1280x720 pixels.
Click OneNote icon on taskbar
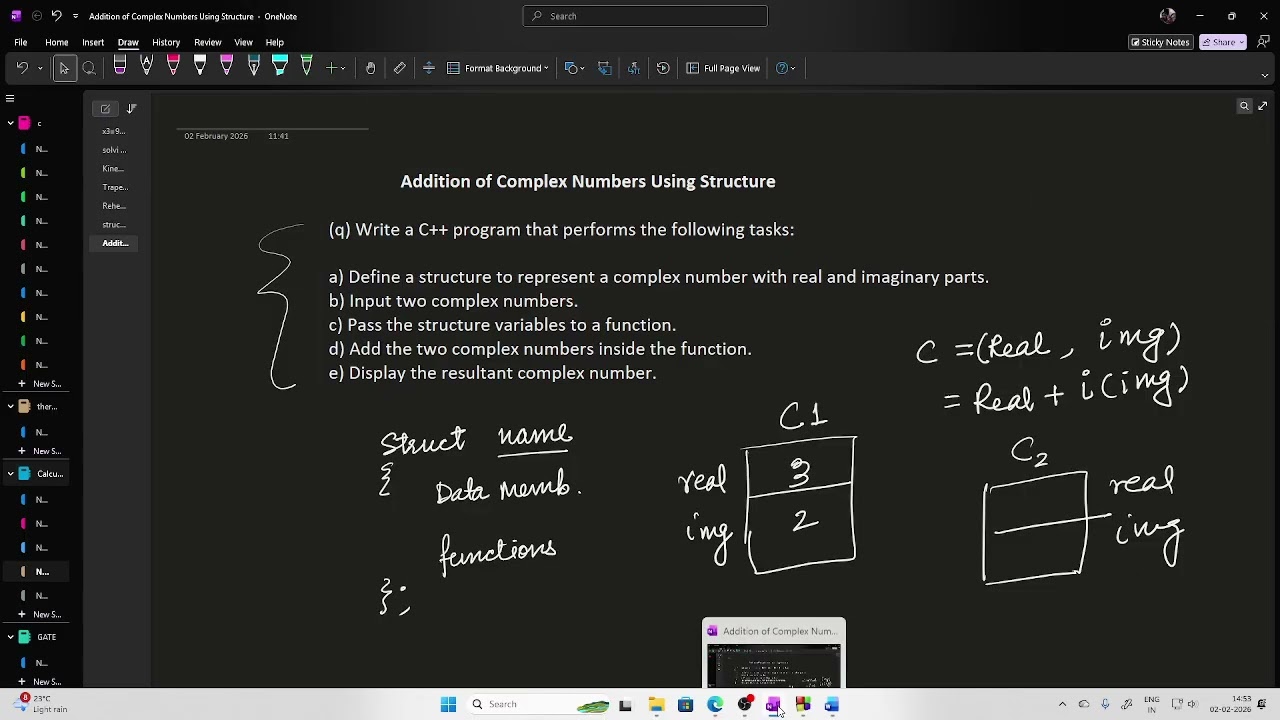tap(773, 705)
